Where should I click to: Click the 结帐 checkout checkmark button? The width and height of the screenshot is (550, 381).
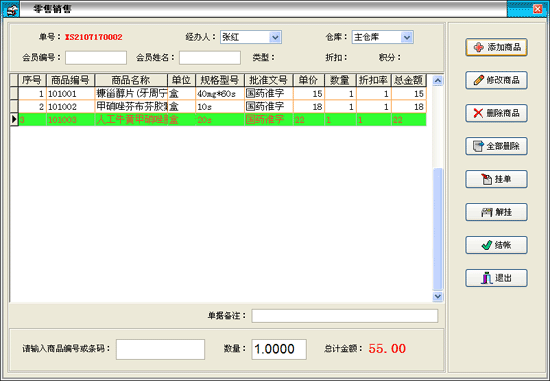[496, 245]
